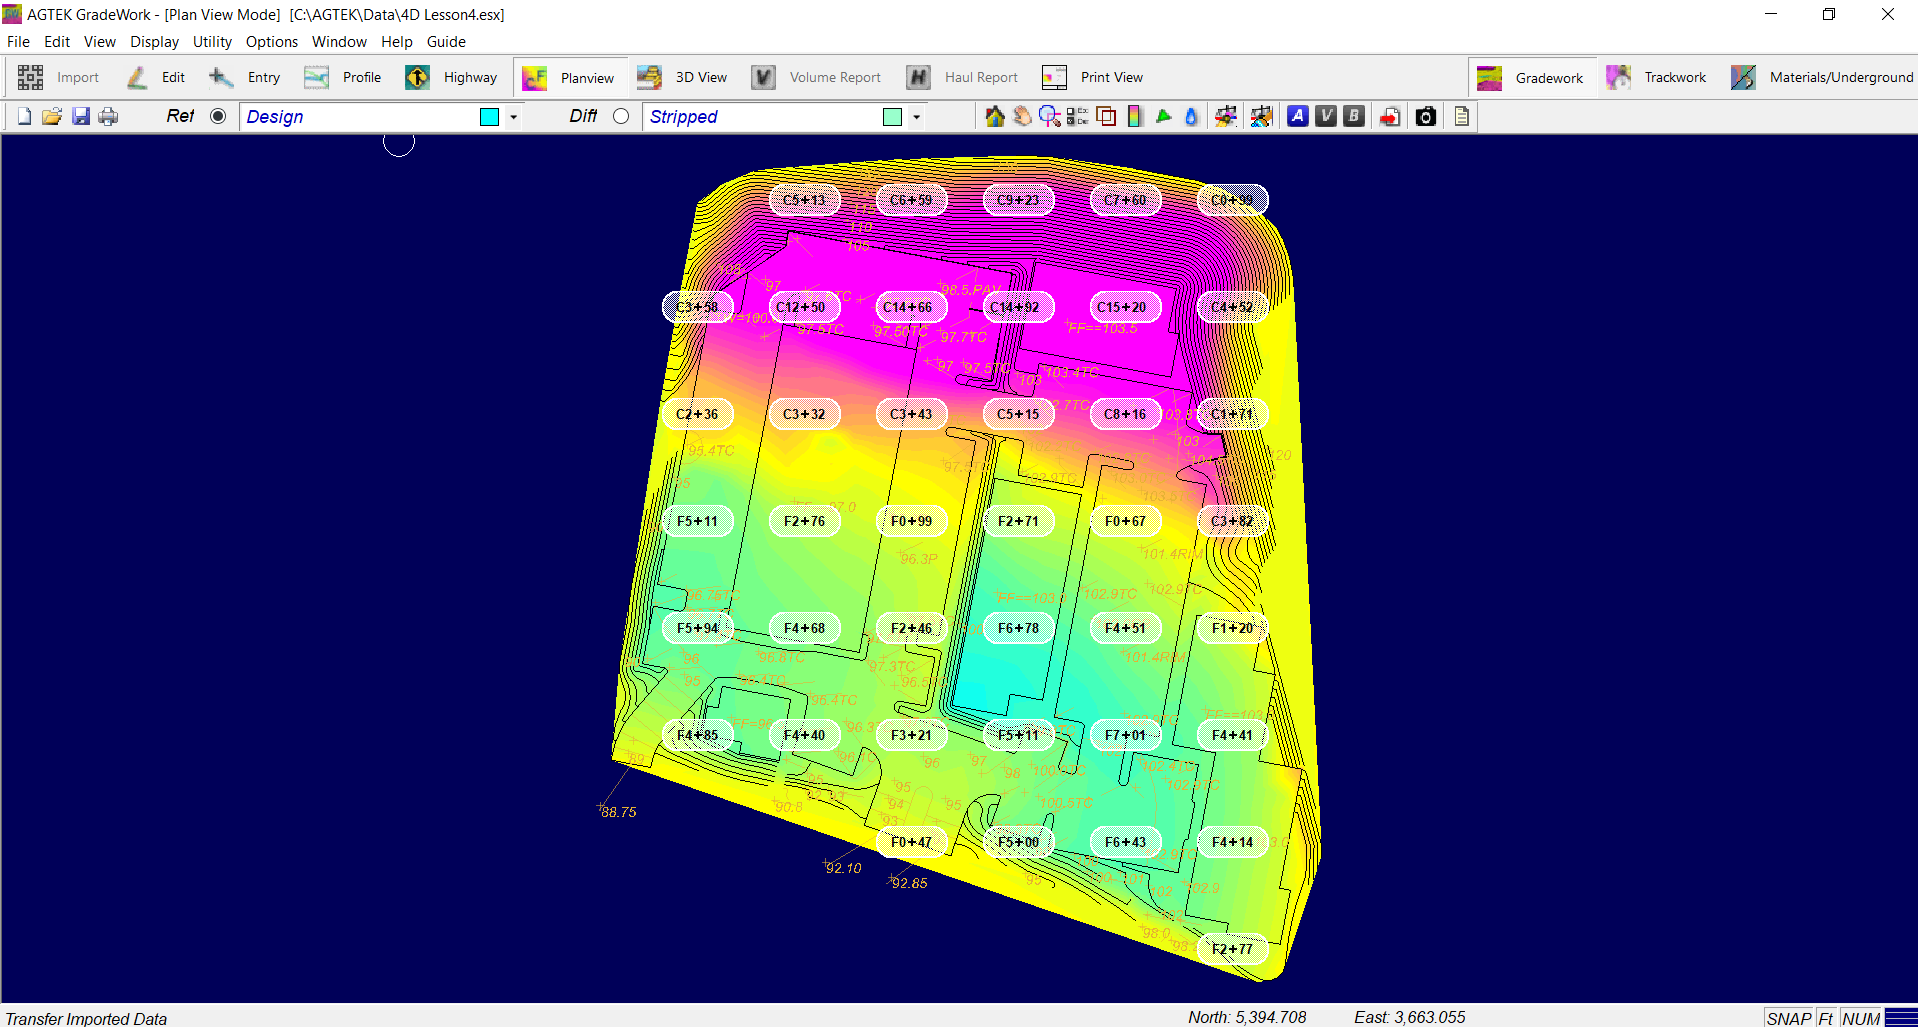Click the blue A toolbar icon
Screen dimensions: 1918x1027
[1297, 117]
